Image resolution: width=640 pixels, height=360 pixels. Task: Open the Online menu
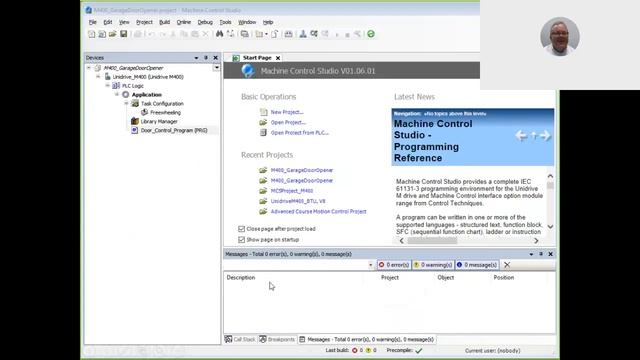(x=184, y=22)
